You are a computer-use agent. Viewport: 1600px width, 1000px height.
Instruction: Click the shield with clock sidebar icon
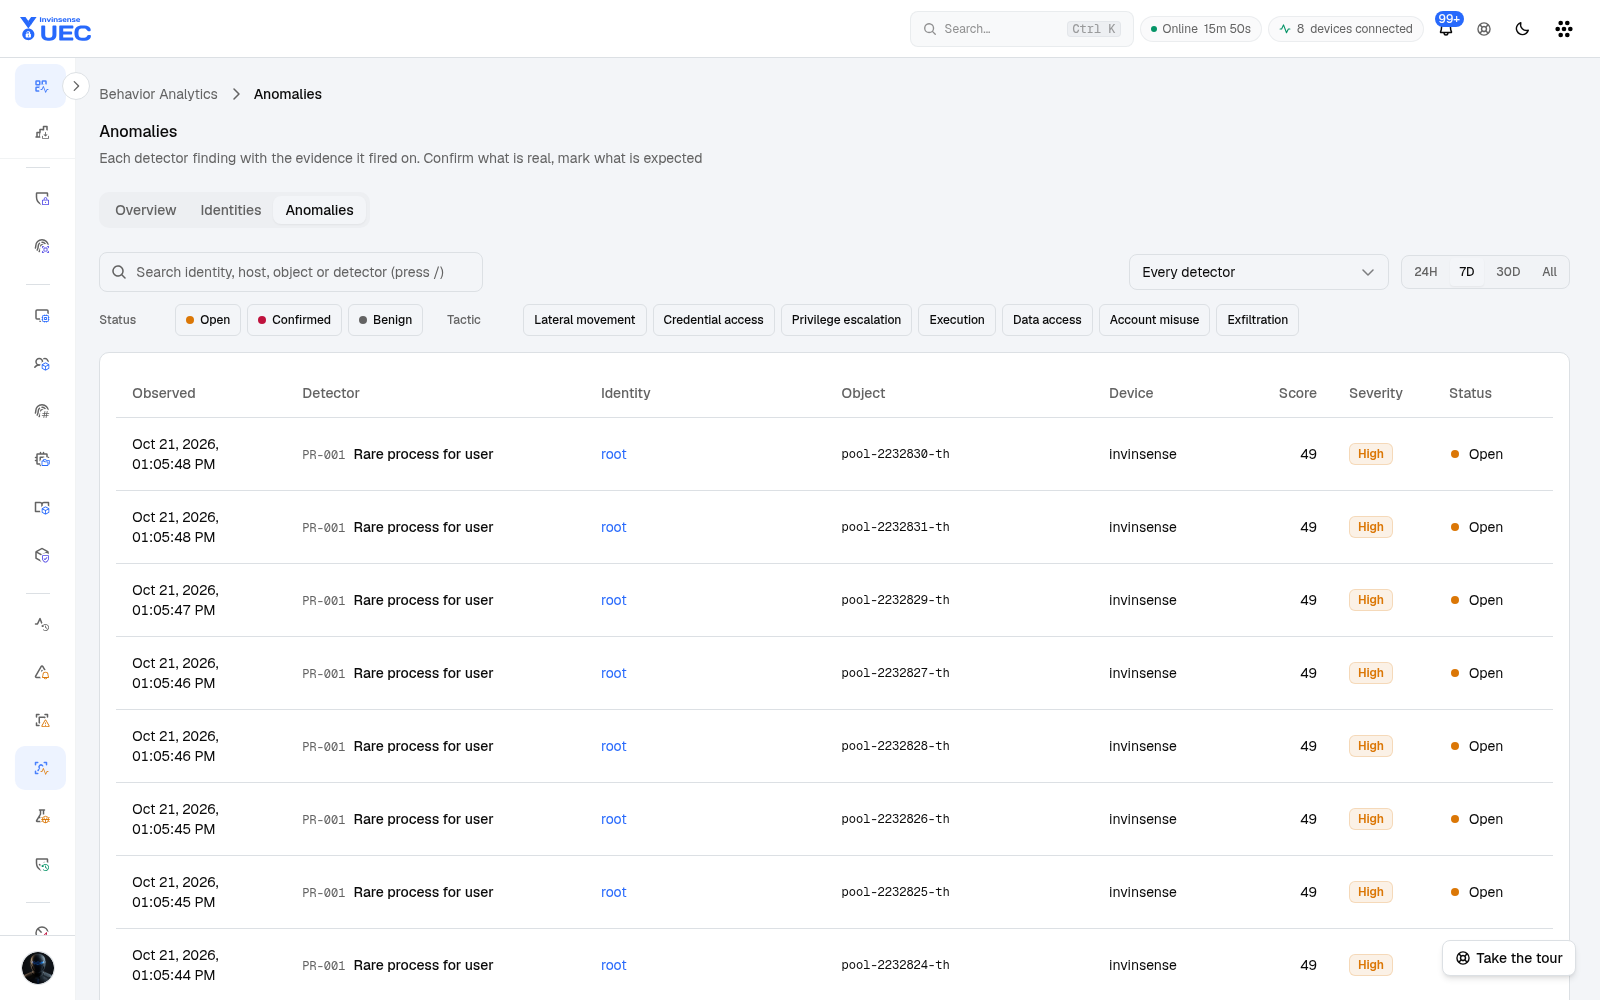point(41,864)
